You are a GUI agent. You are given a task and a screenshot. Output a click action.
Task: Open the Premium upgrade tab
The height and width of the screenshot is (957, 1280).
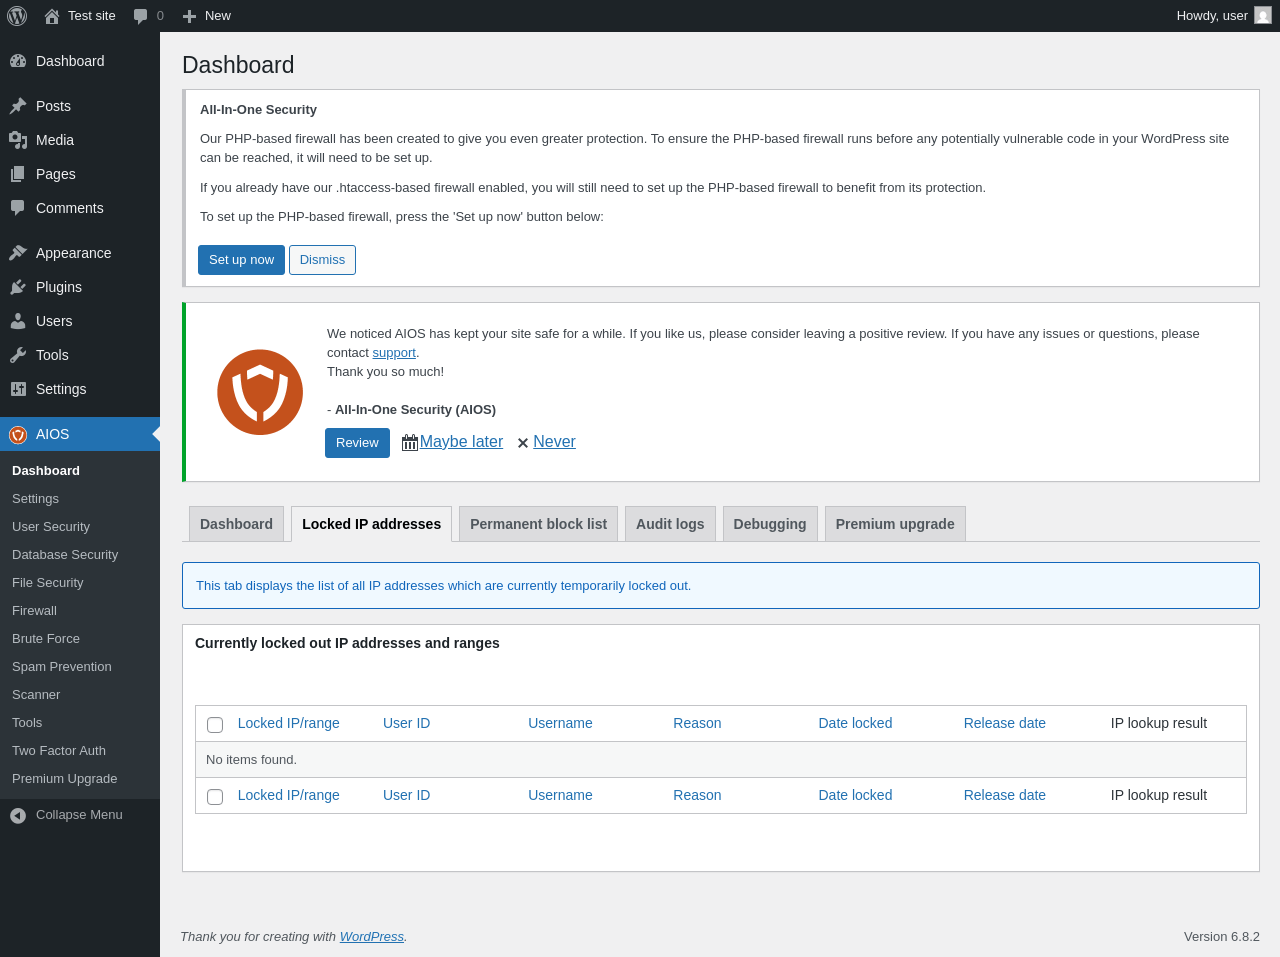point(895,524)
